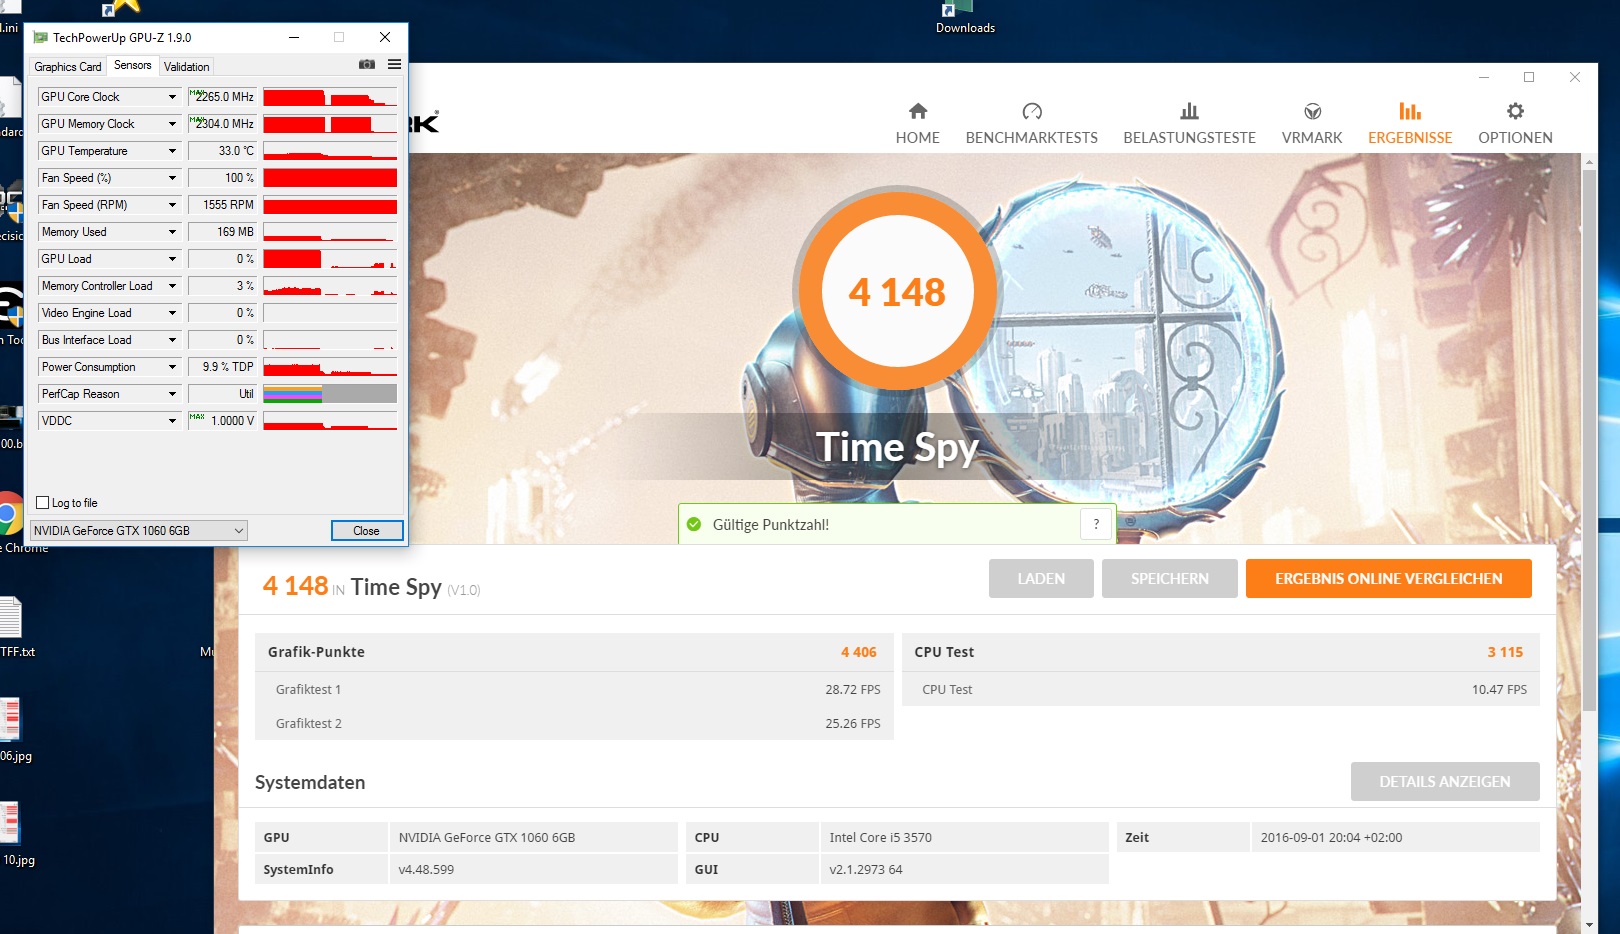Click the orange 4 148 score circle
Screen dimensions: 1620x934
(897, 291)
